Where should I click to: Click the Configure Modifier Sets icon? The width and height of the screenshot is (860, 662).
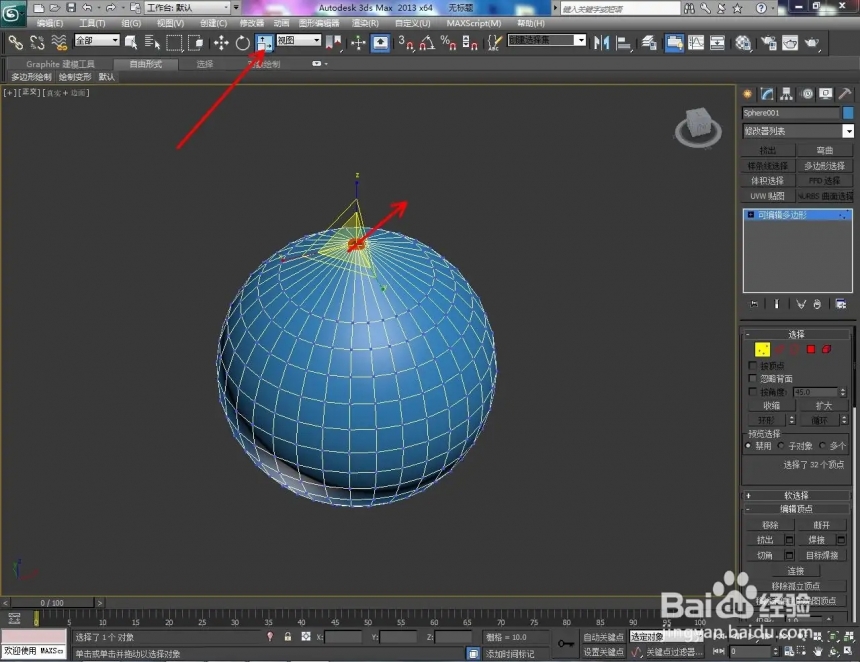[x=840, y=304]
